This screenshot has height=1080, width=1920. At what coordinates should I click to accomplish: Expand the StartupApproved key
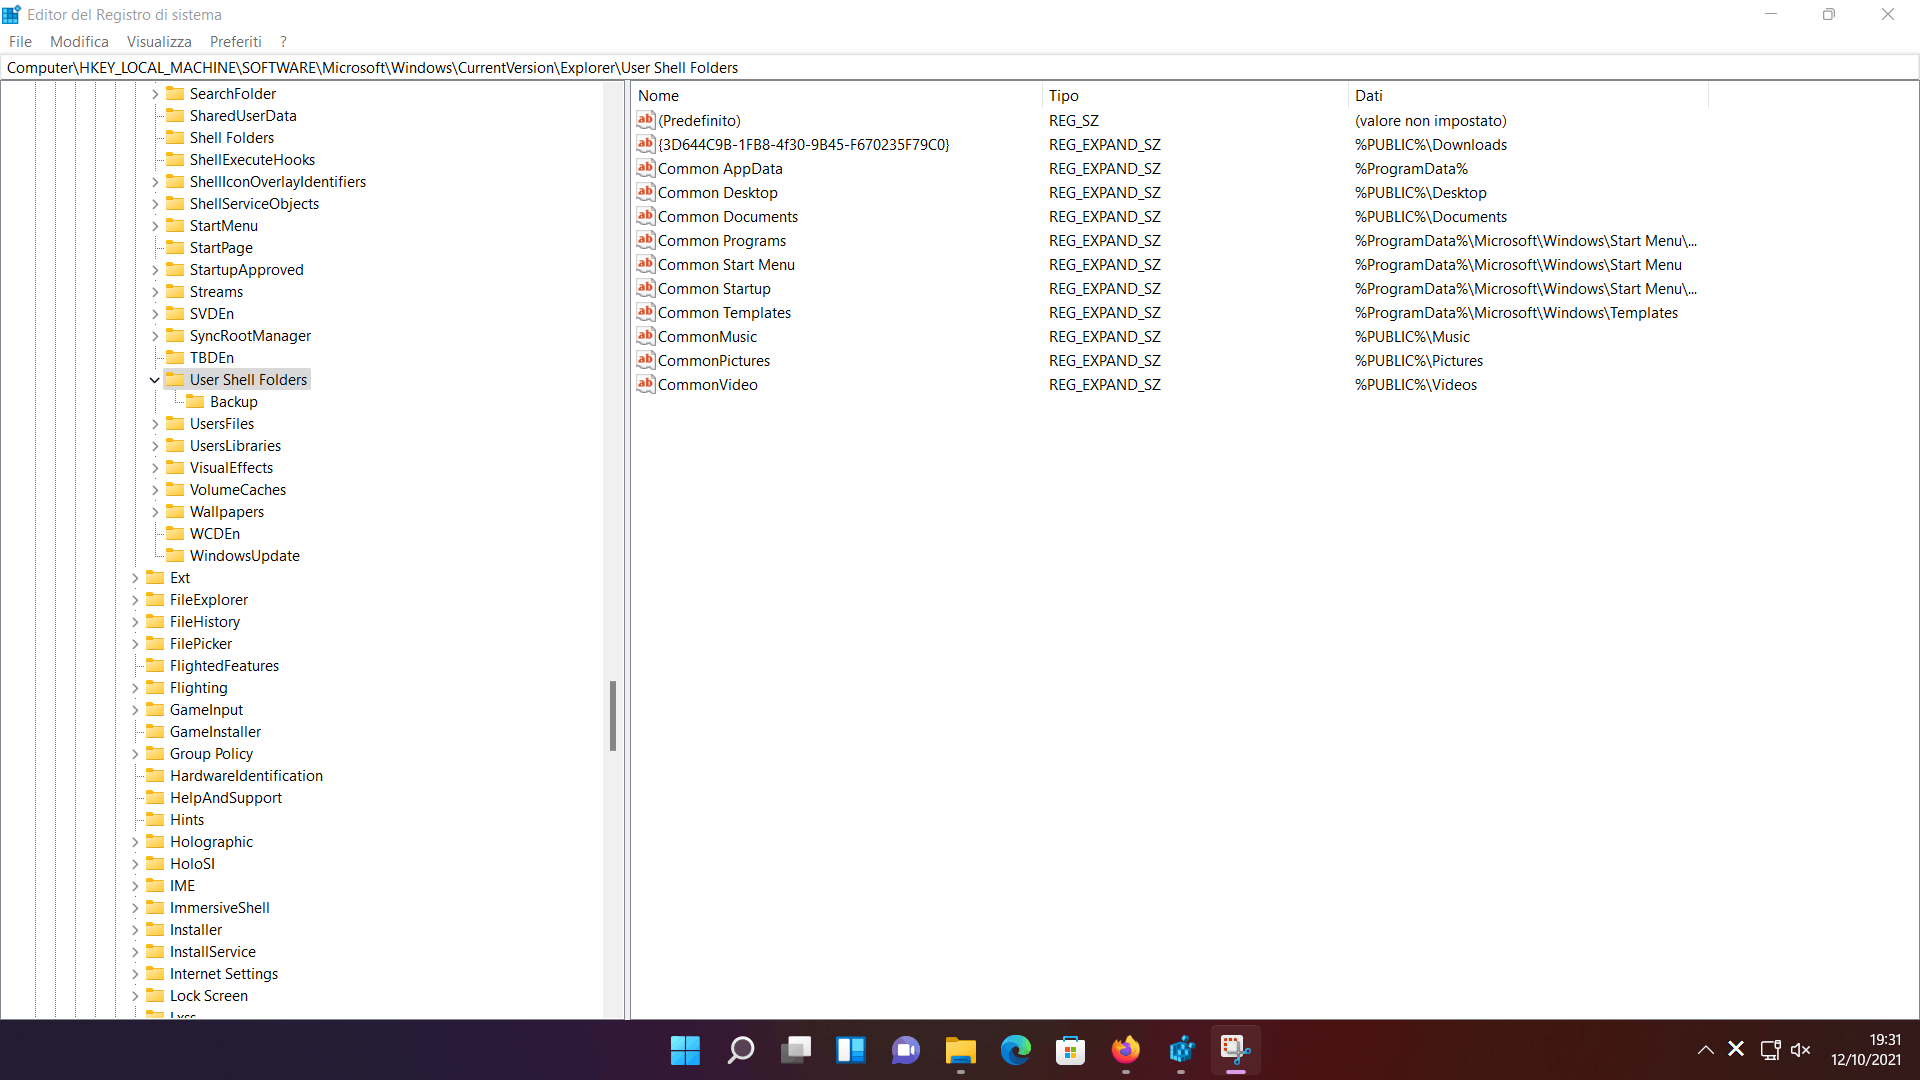[x=154, y=270]
